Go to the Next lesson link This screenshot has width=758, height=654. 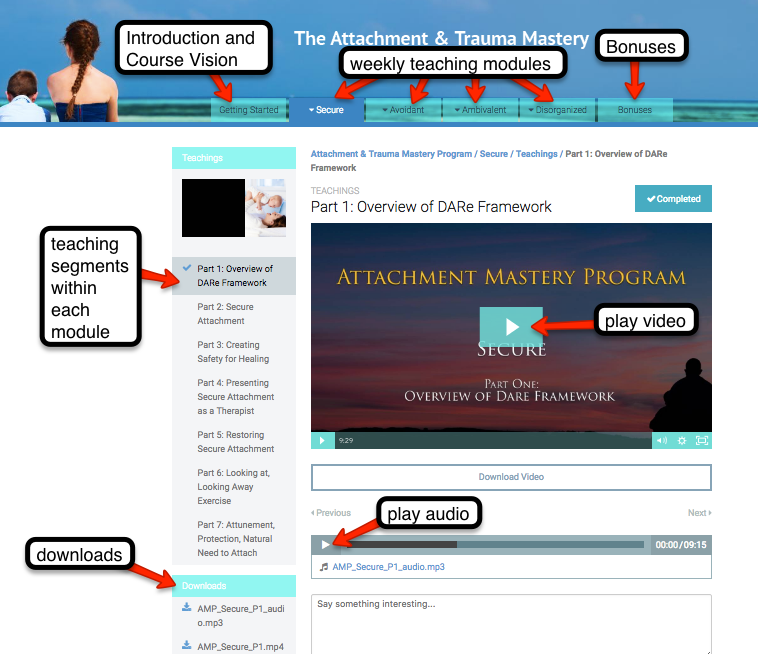point(700,513)
